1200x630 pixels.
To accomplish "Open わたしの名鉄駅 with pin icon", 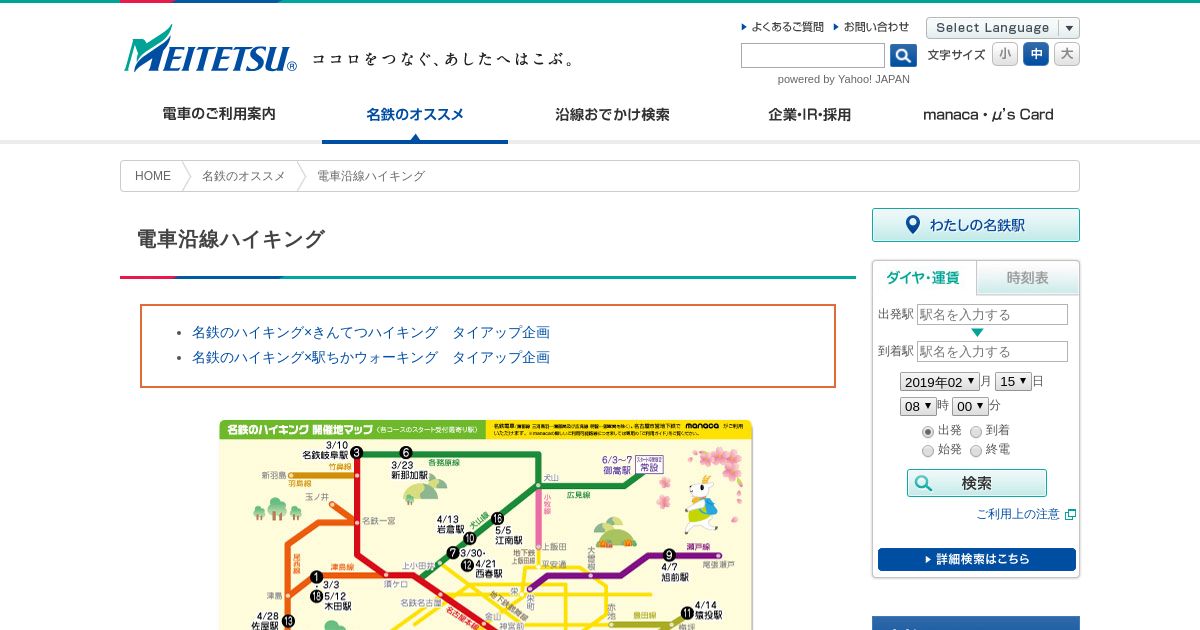I will (x=976, y=225).
